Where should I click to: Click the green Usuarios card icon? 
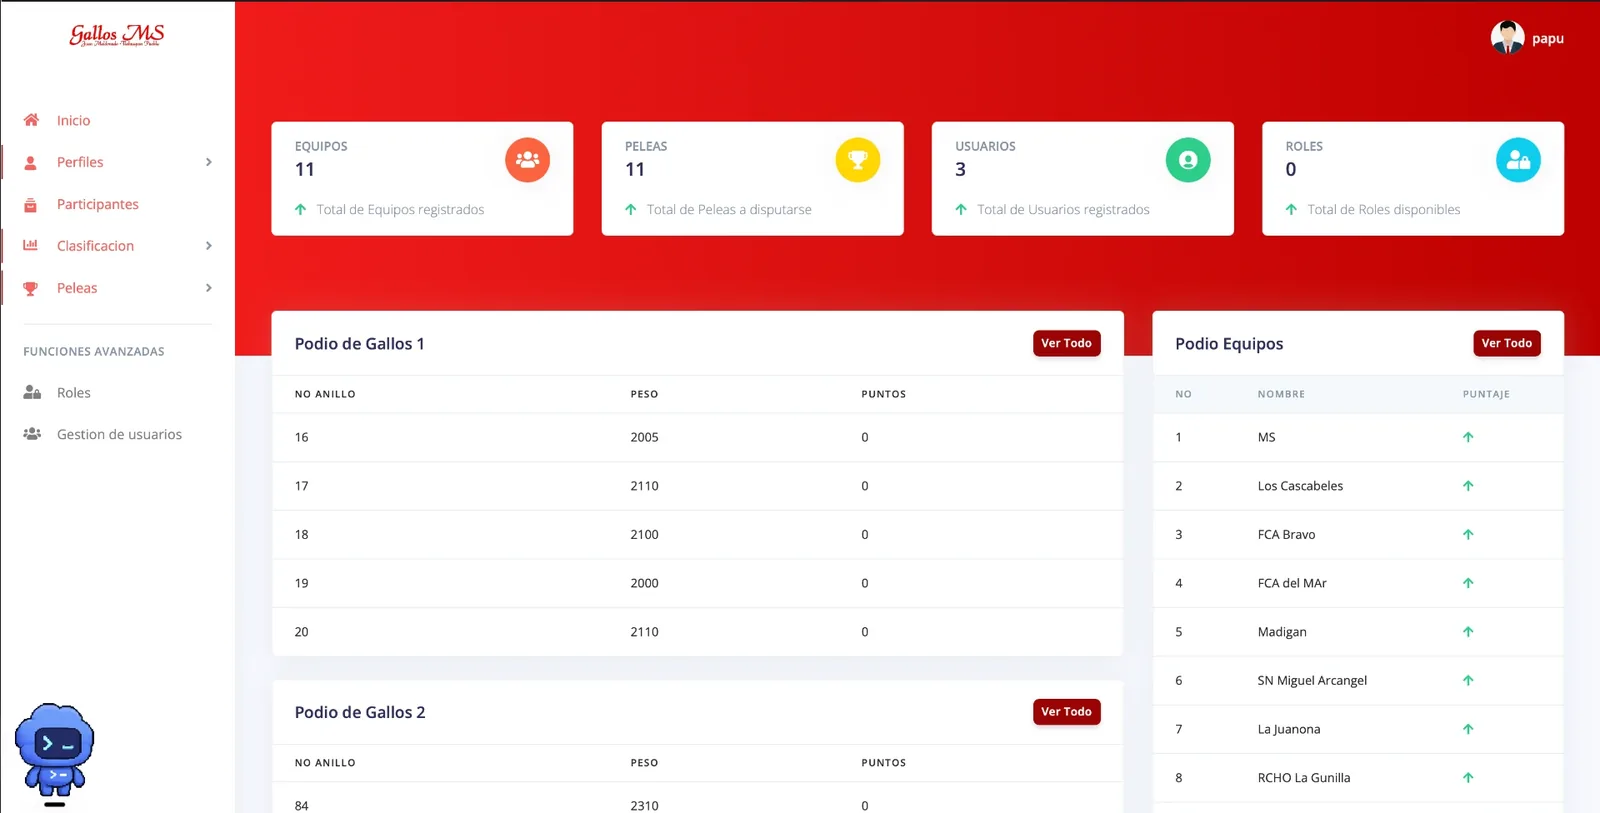(x=1188, y=160)
